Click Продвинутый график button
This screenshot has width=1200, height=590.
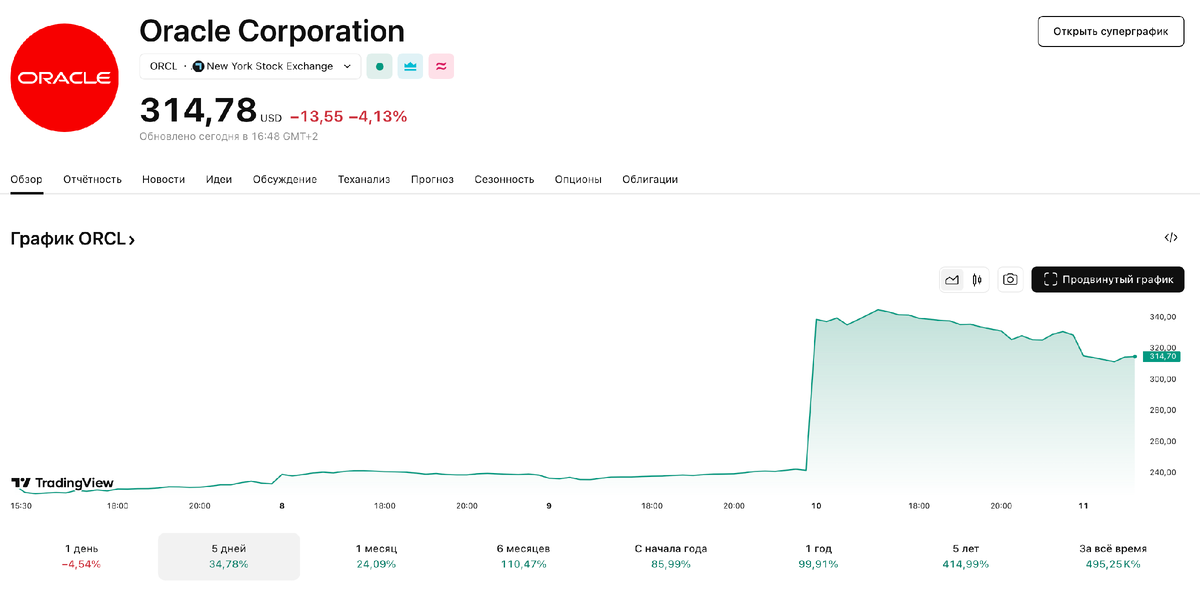1108,280
